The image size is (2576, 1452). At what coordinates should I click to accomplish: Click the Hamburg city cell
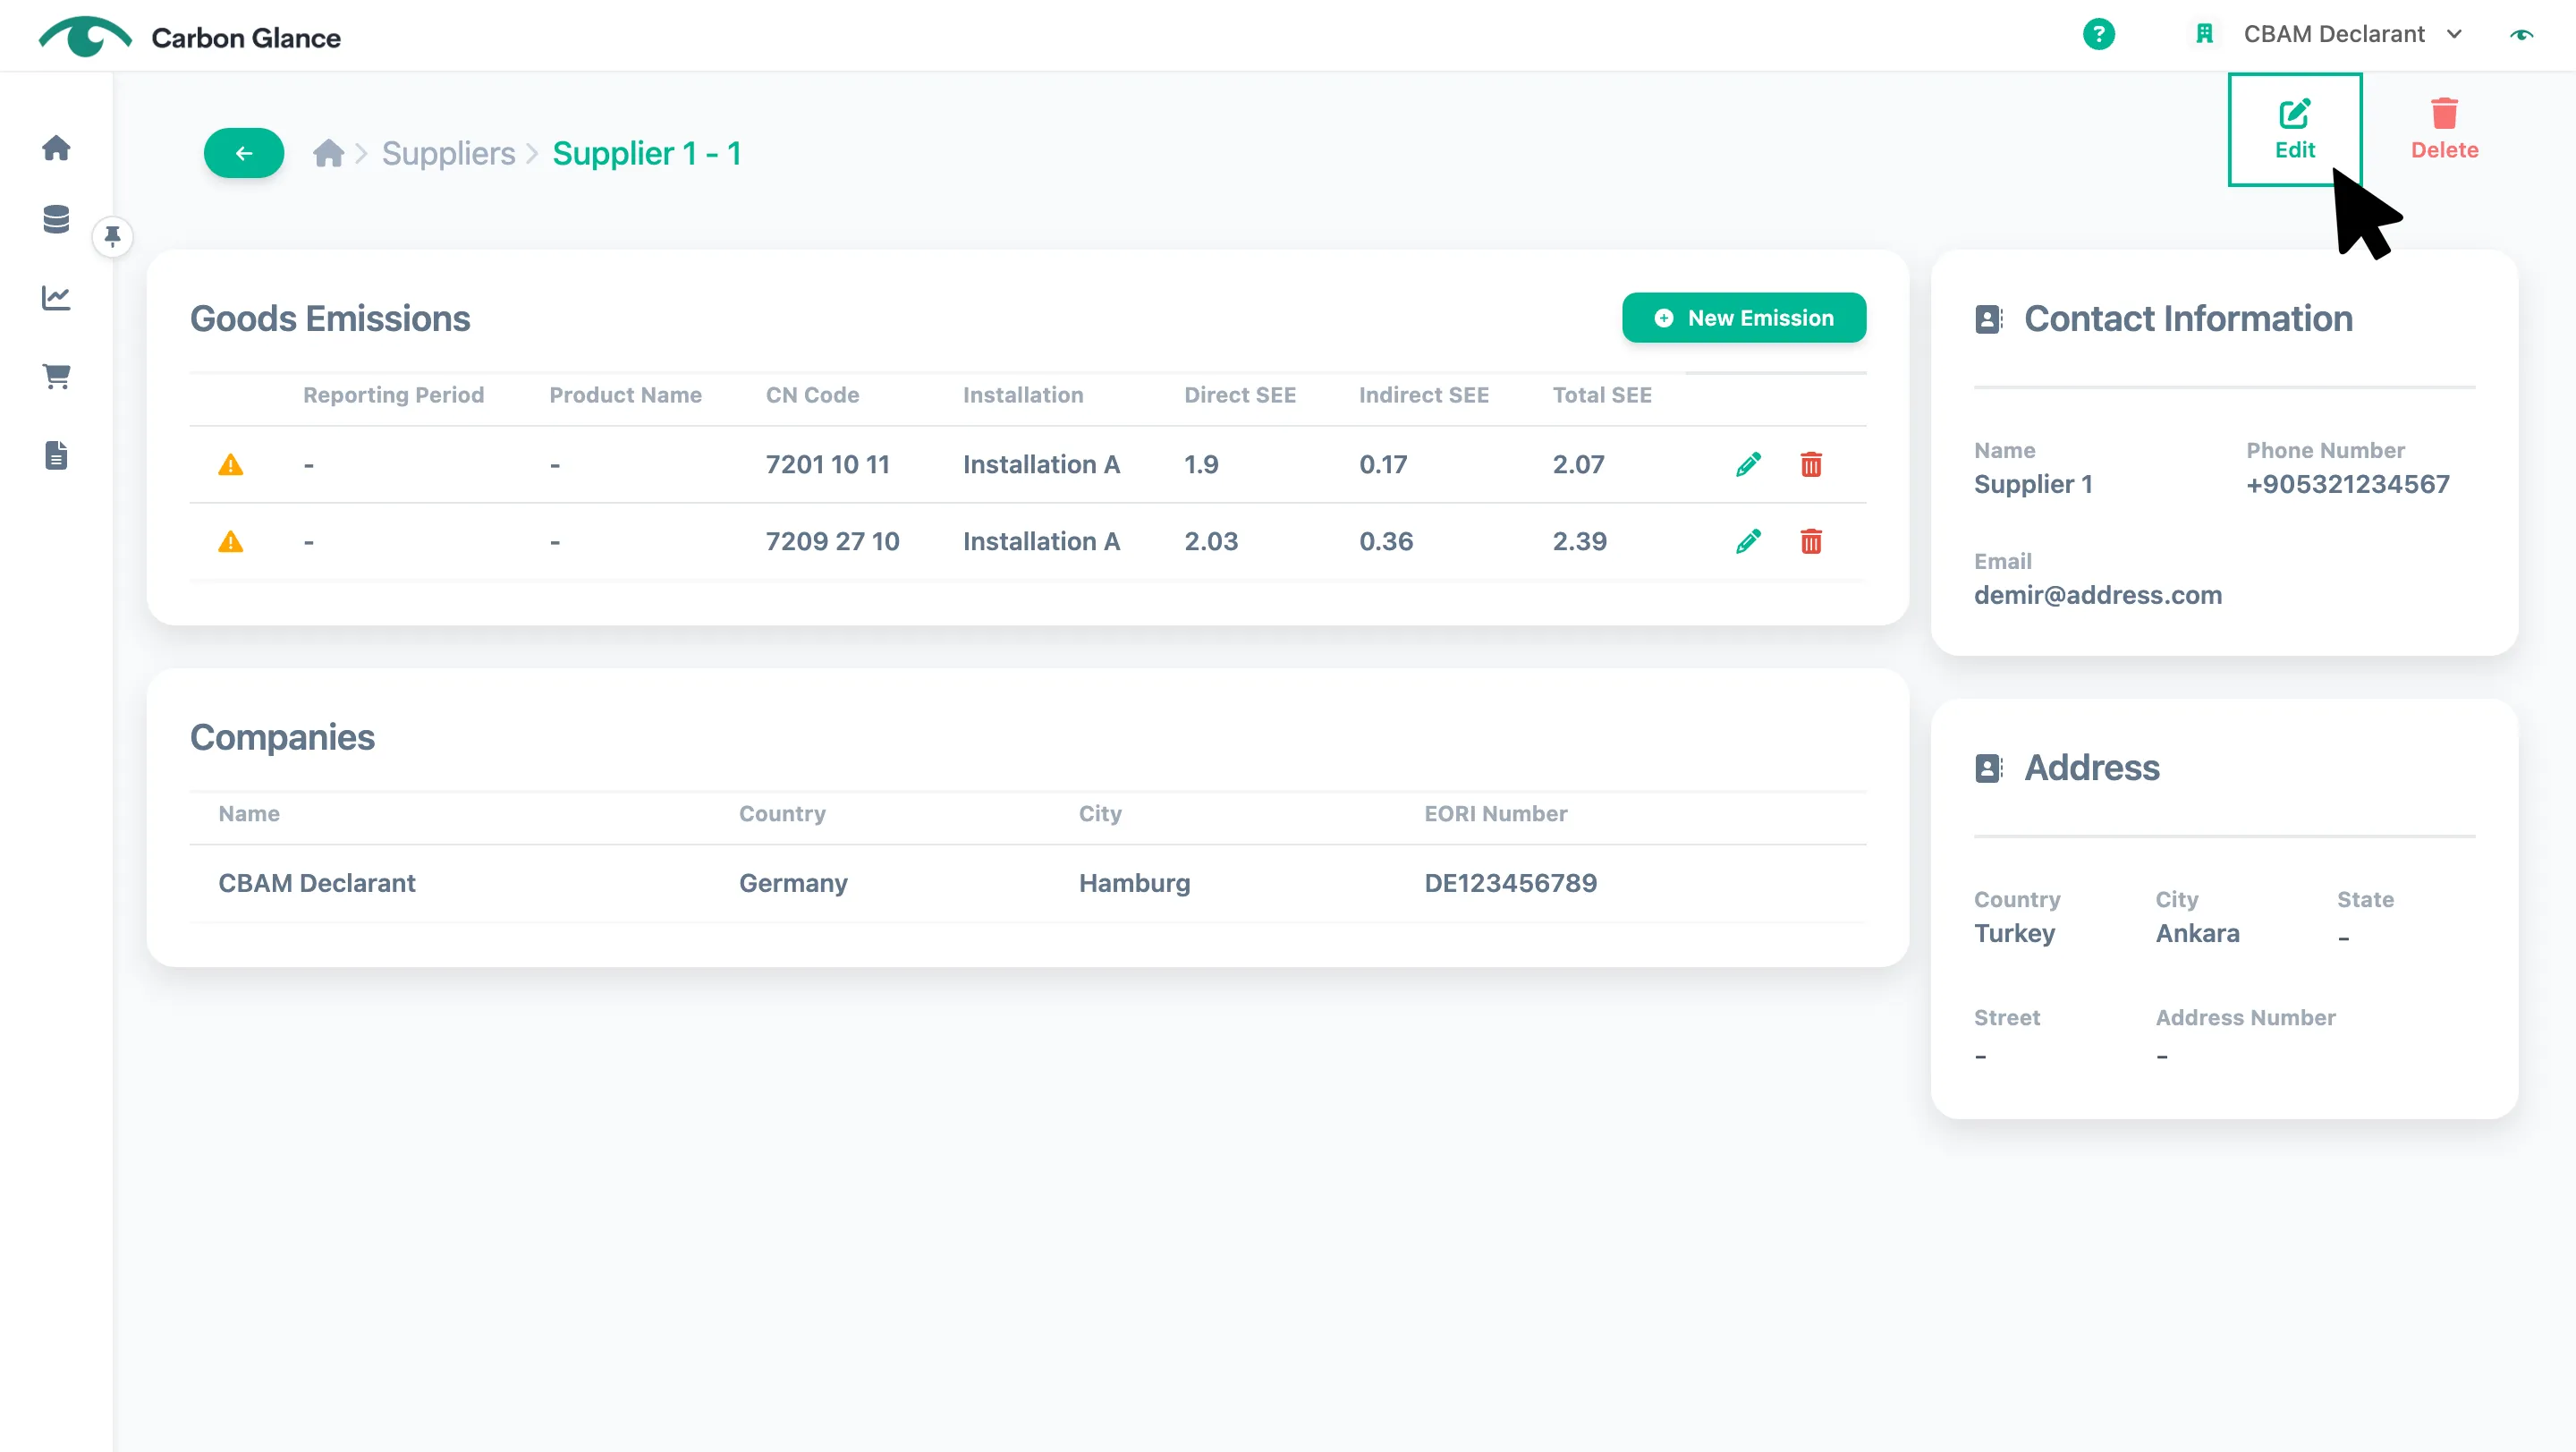tap(1134, 883)
